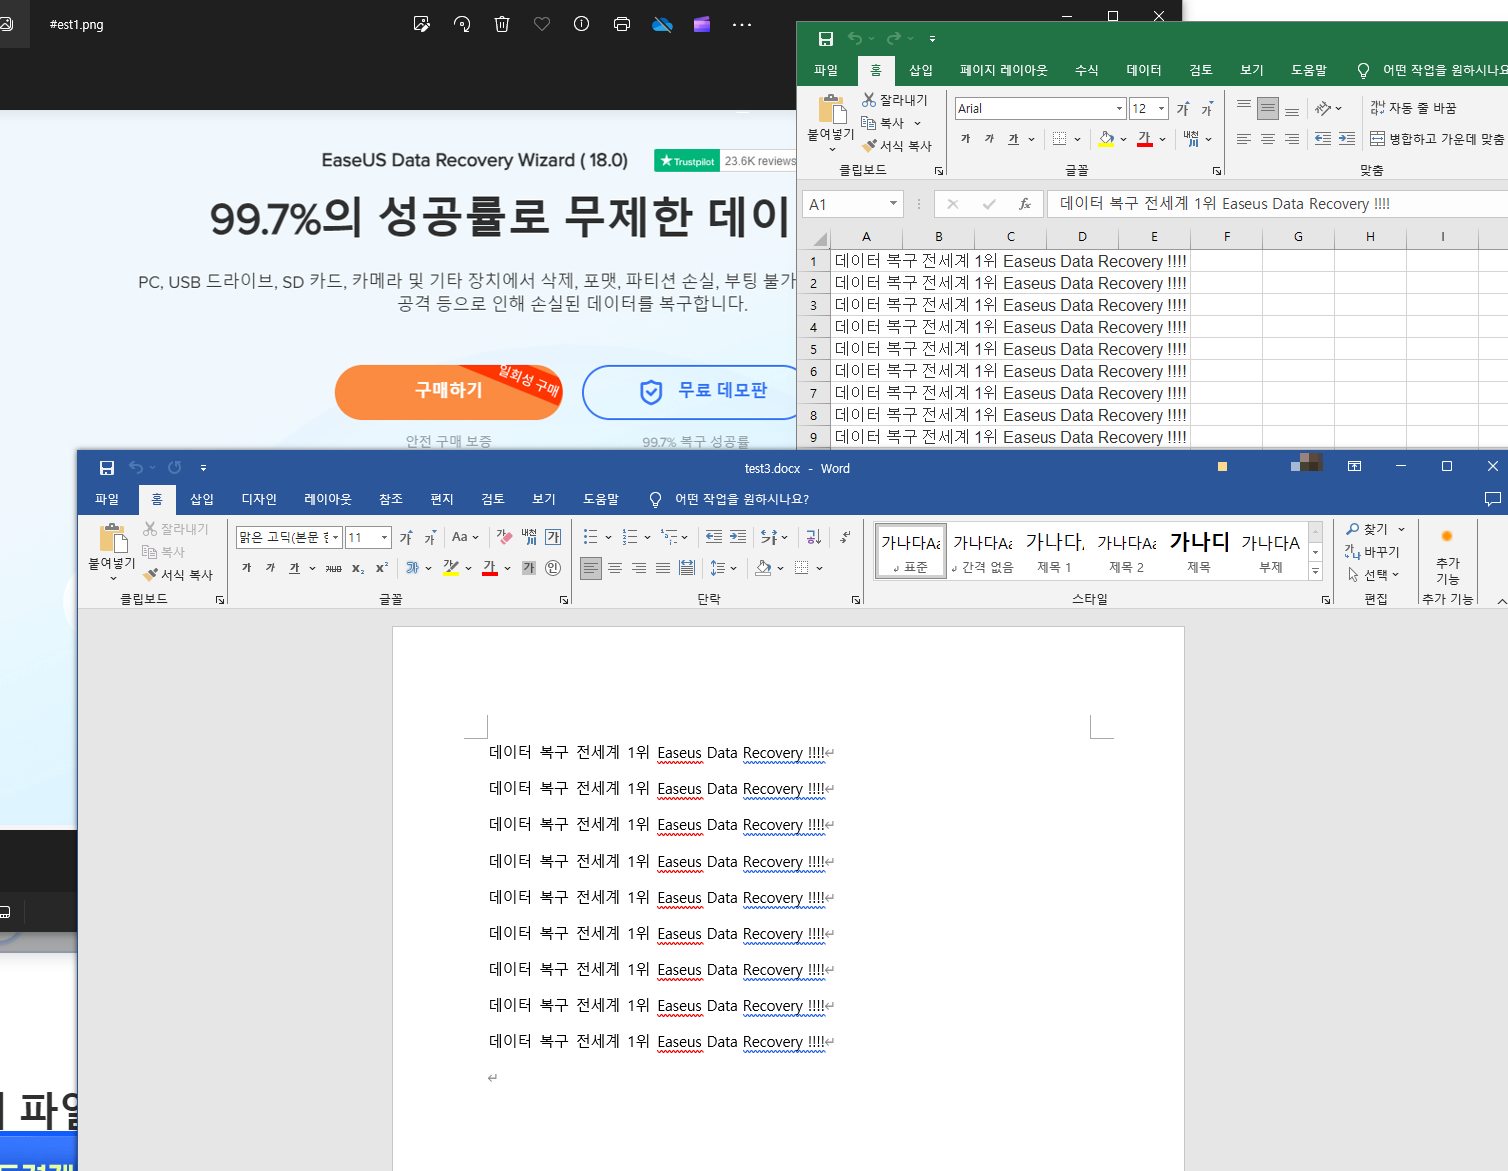
Task: Click the print icon in Photos toolbar
Action: tap(622, 24)
